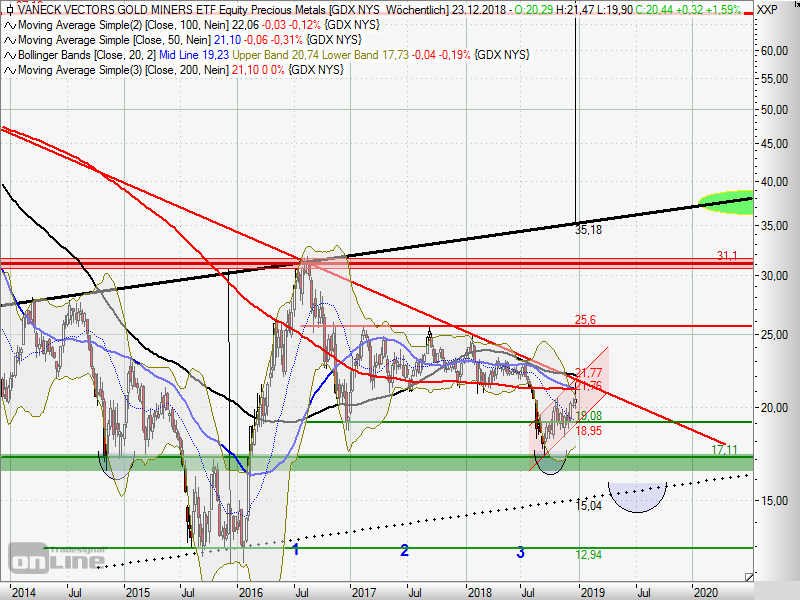The image size is (800, 600).
Task: Click the blue number 1 marker
Action: click(295, 549)
